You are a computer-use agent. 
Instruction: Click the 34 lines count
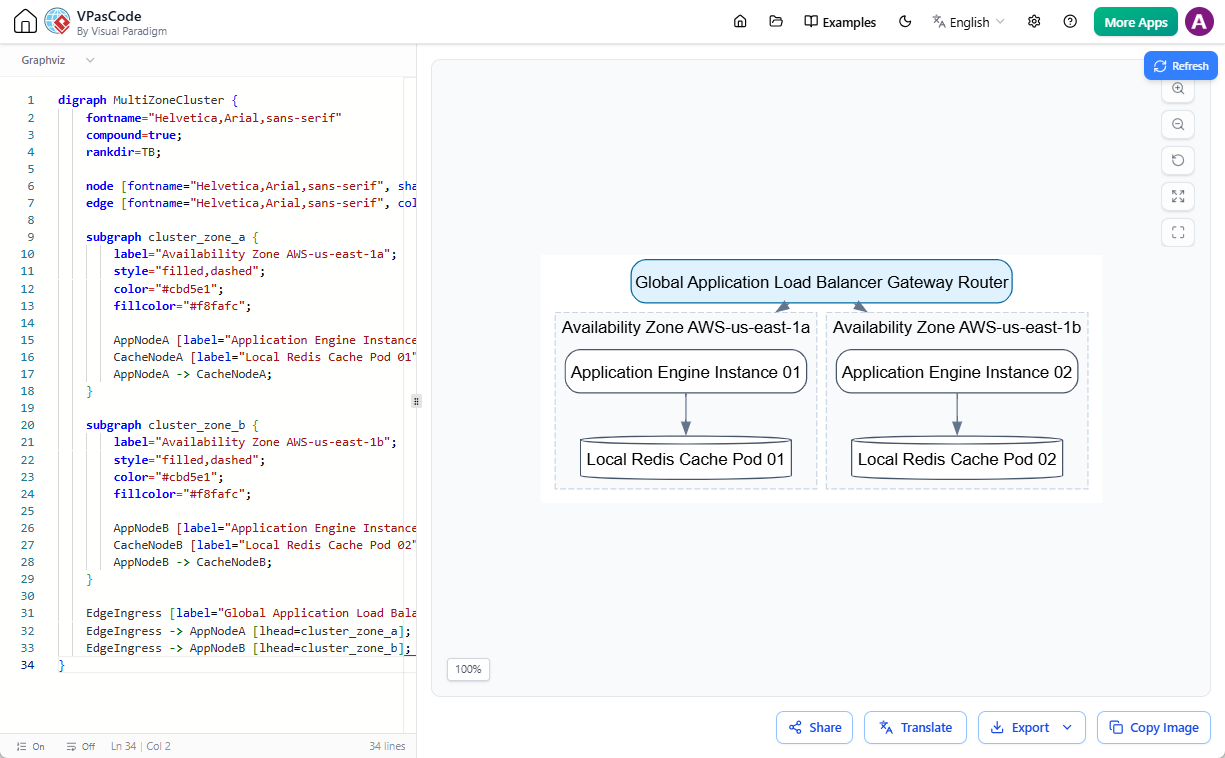click(x=388, y=746)
